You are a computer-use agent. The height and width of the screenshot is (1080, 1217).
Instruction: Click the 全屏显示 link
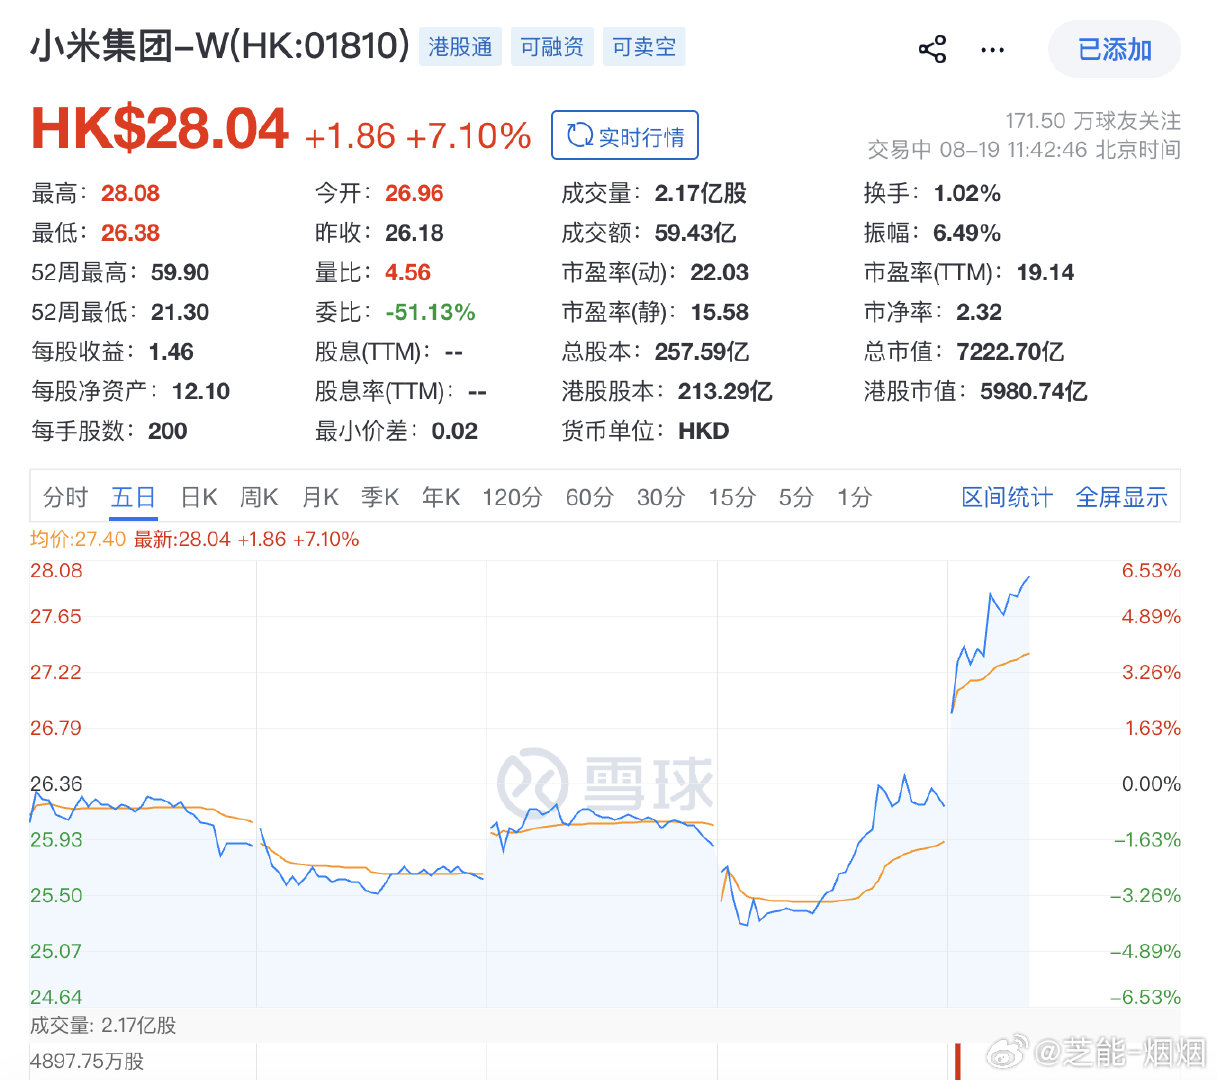click(x=1121, y=497)
